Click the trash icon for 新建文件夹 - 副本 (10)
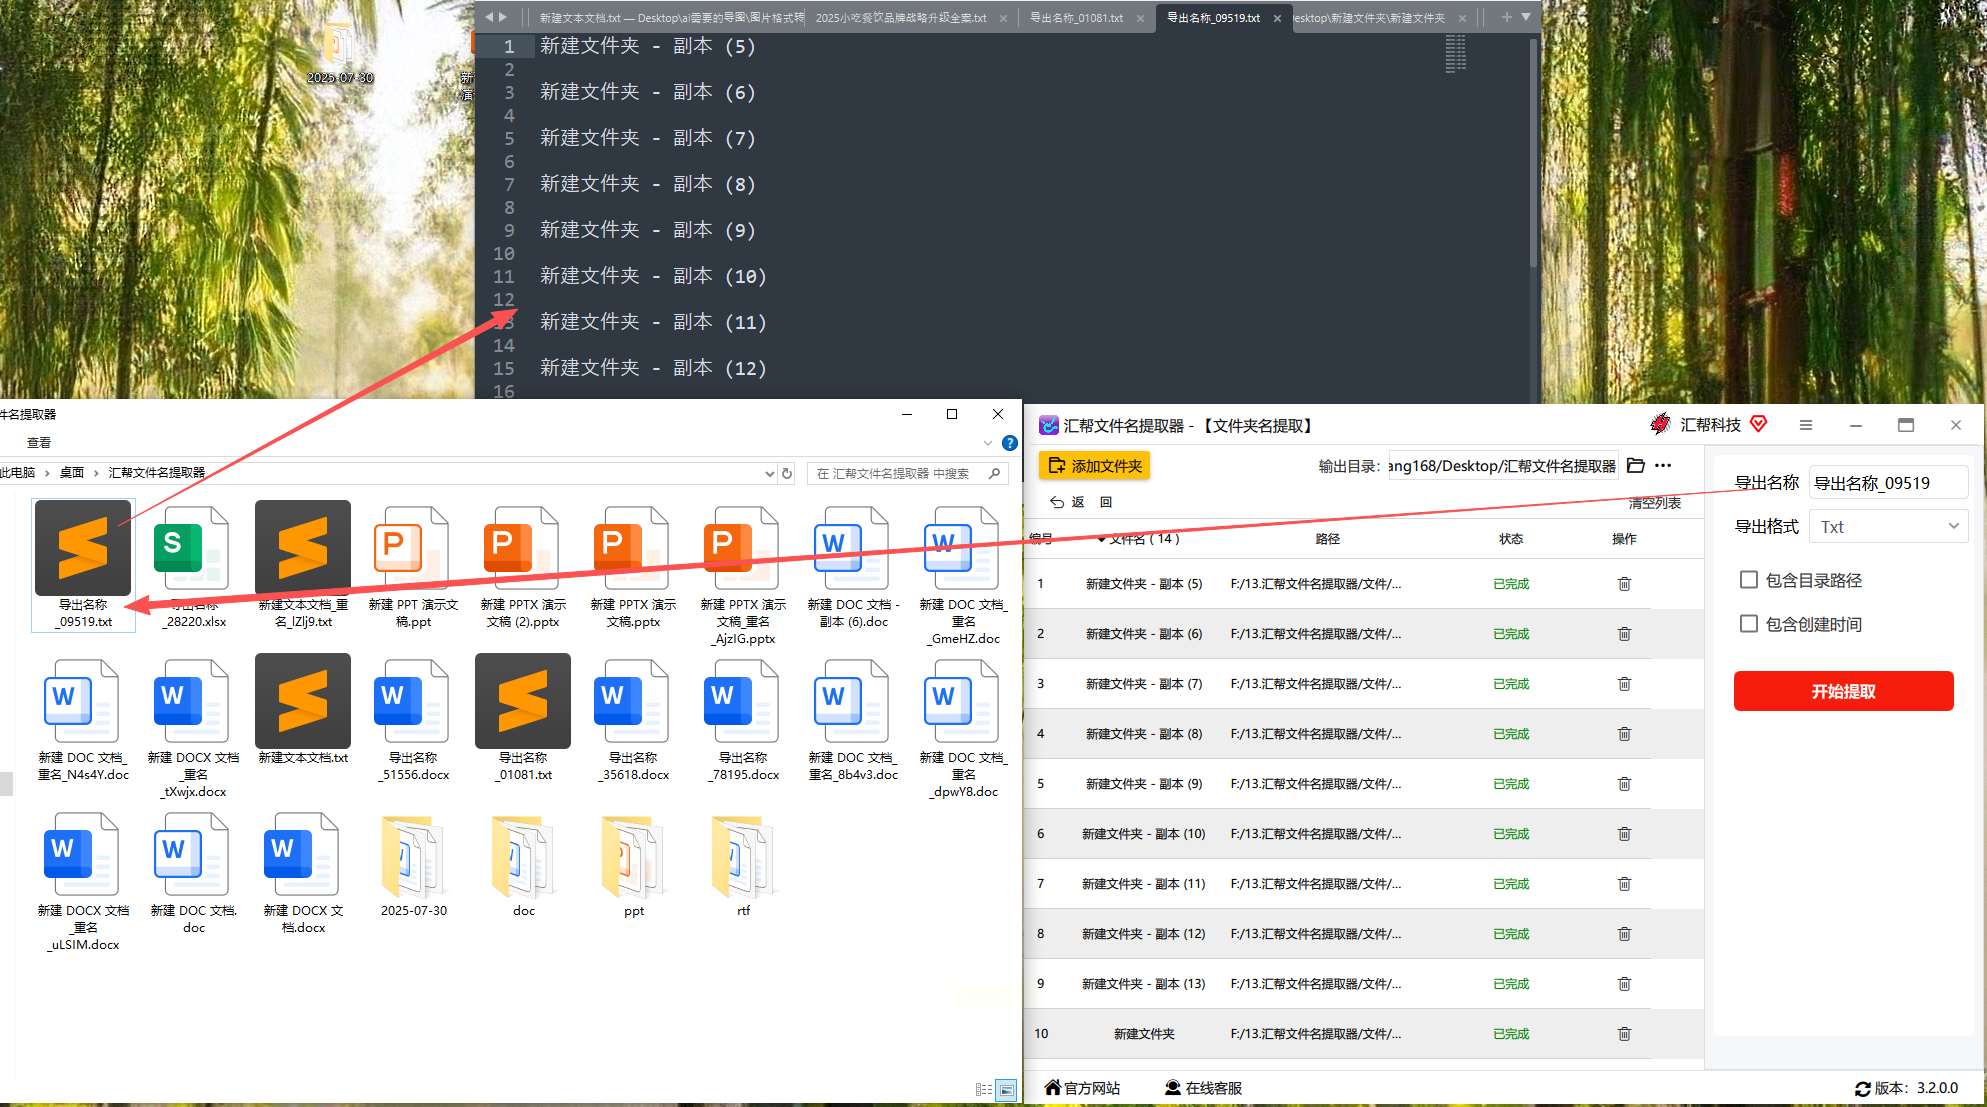Viewport: 1987px width, 1107px height. 1624,834
